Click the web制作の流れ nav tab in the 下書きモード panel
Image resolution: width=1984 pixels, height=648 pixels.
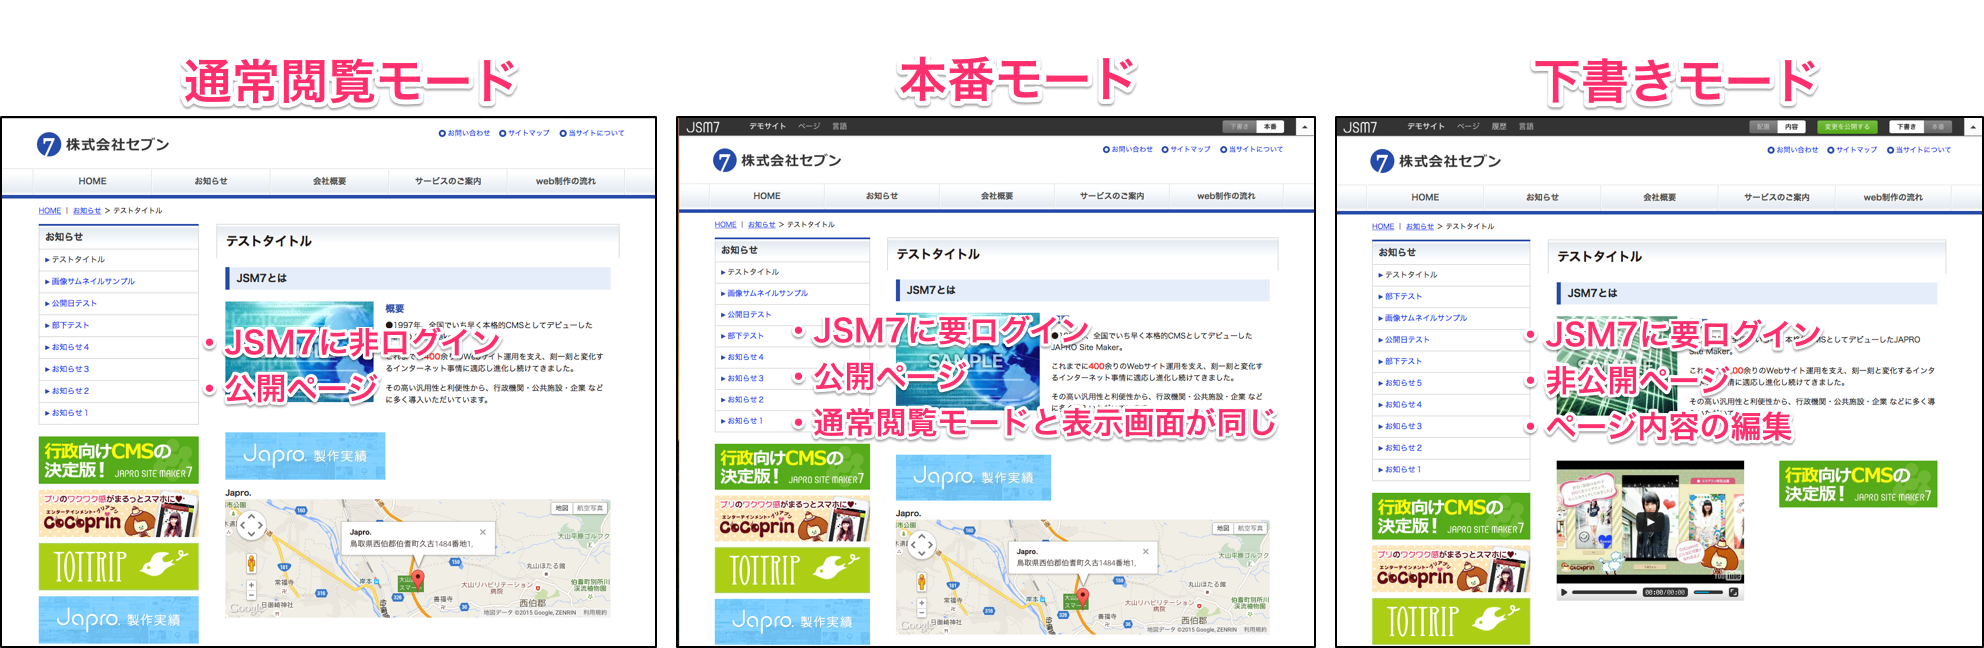point(1893,197)
